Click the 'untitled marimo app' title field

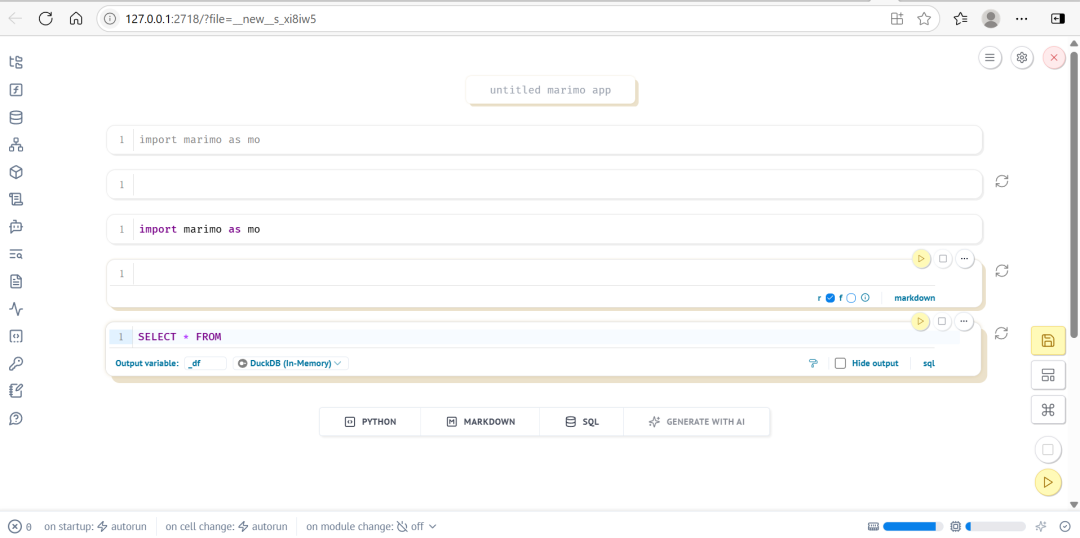click(550, 90)
